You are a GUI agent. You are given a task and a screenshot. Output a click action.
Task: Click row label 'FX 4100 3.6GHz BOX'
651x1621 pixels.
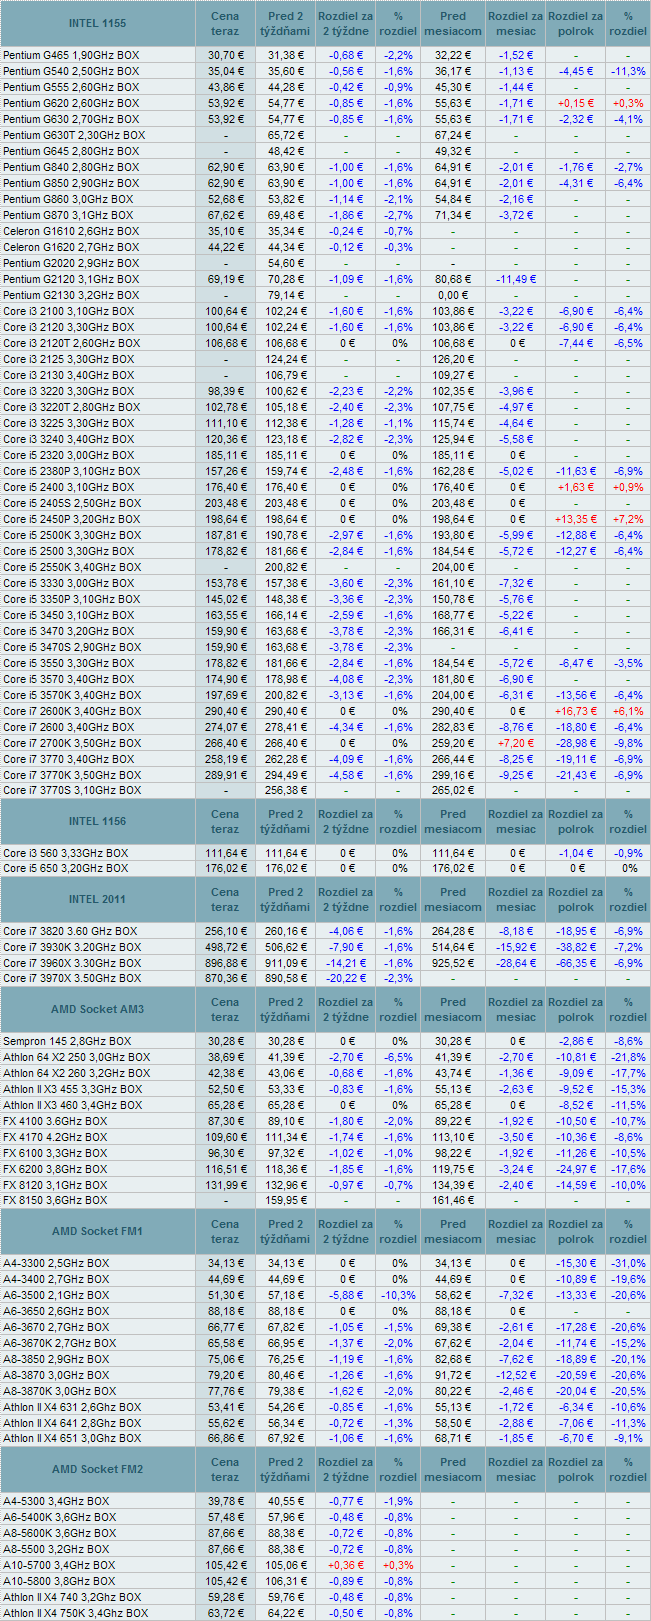point(55,1121)
